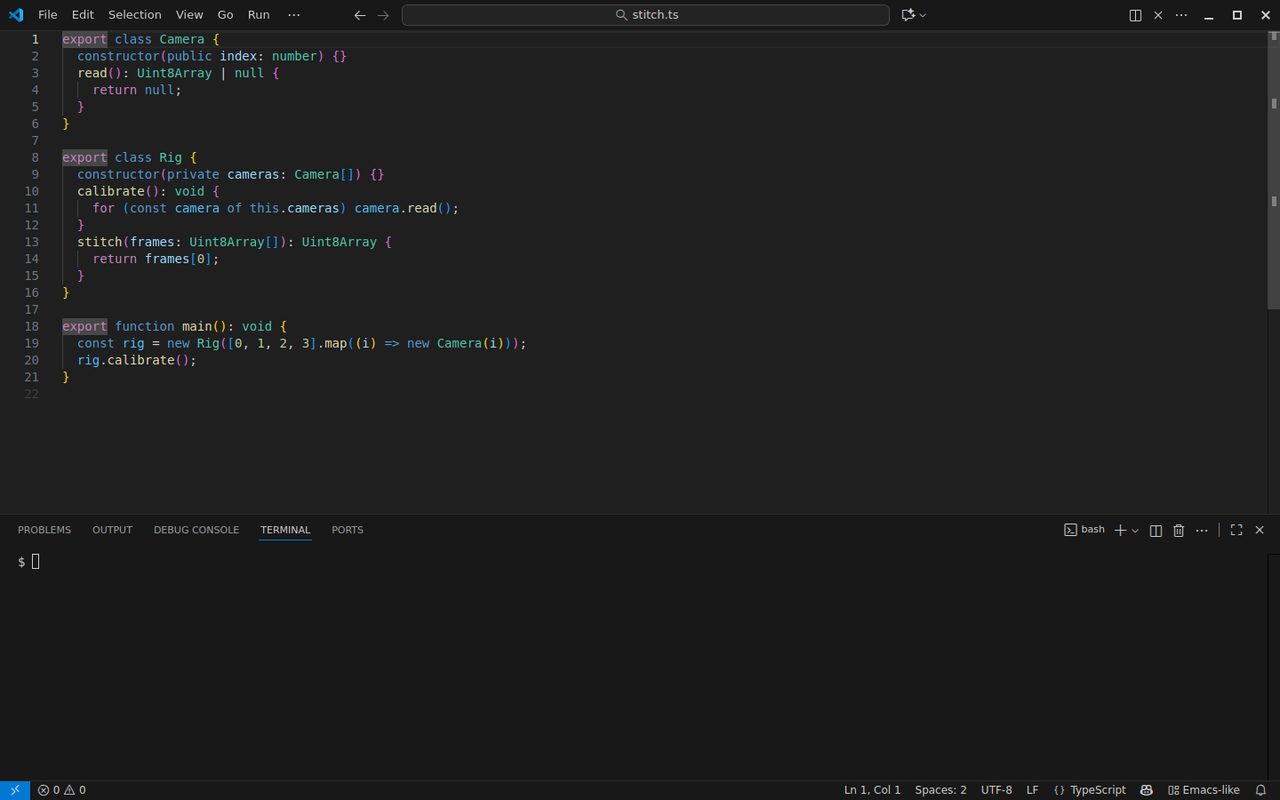
Task: Open notifications bell in status bar
Action: [x=1261, y=790]
